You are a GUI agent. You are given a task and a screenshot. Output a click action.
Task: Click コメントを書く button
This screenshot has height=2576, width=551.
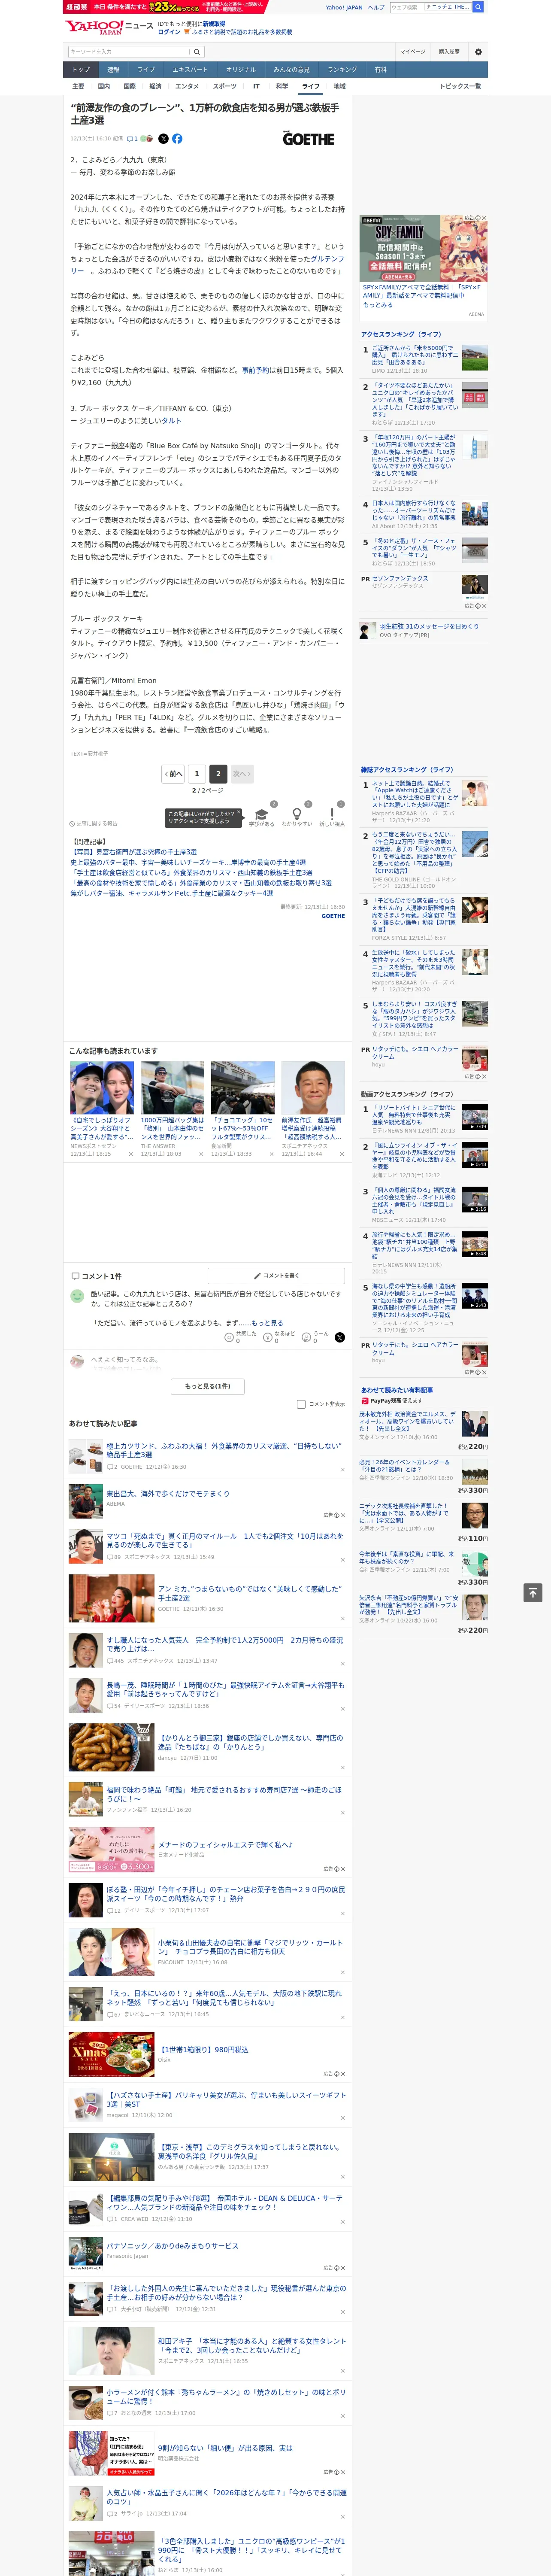(x=276, y=1276)
